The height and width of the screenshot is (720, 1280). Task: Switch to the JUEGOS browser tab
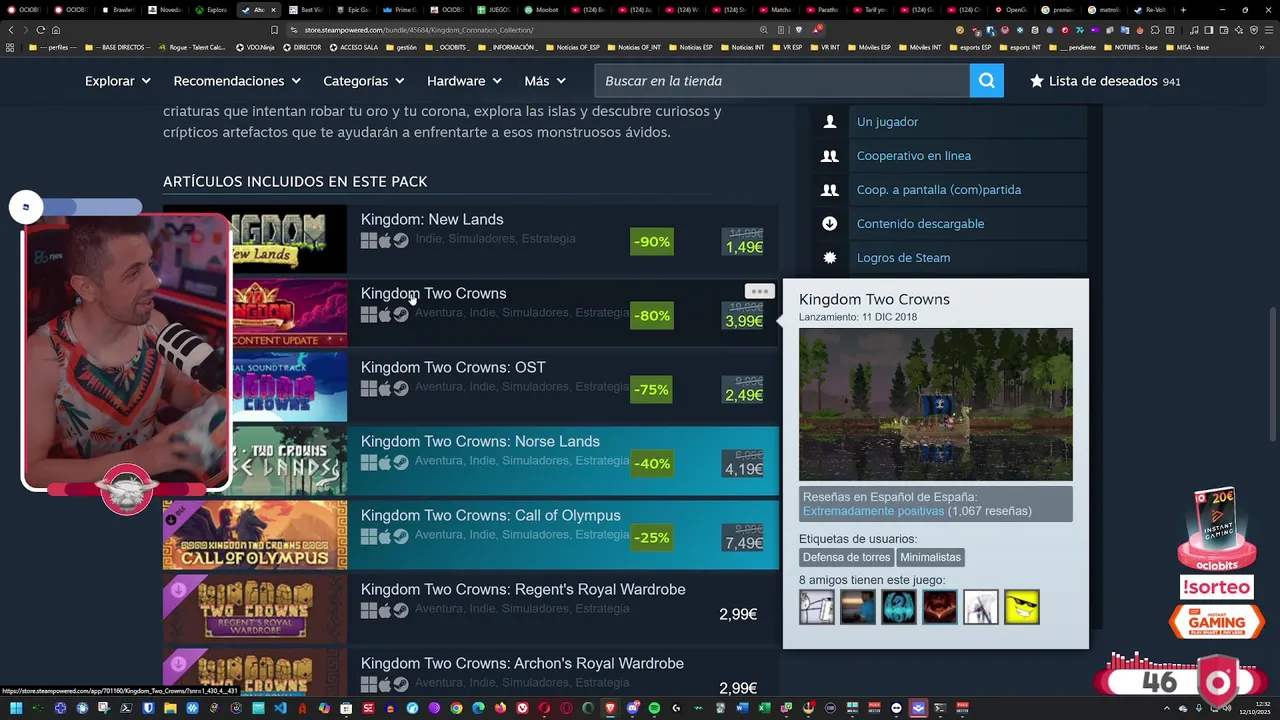click(x=497, y=10)
